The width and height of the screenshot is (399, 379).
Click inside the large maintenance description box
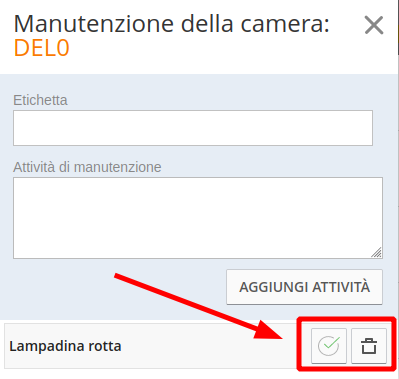(198, 218)
